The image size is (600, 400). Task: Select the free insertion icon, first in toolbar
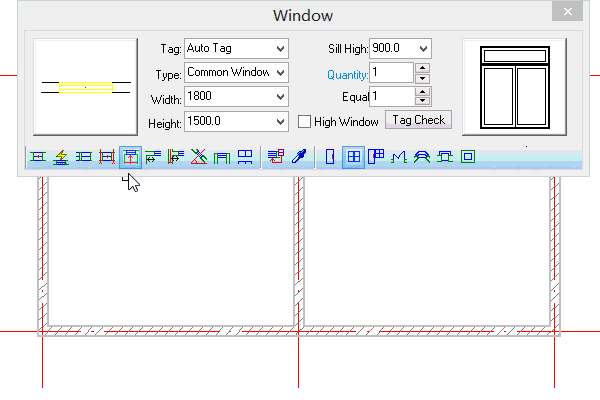38,157
